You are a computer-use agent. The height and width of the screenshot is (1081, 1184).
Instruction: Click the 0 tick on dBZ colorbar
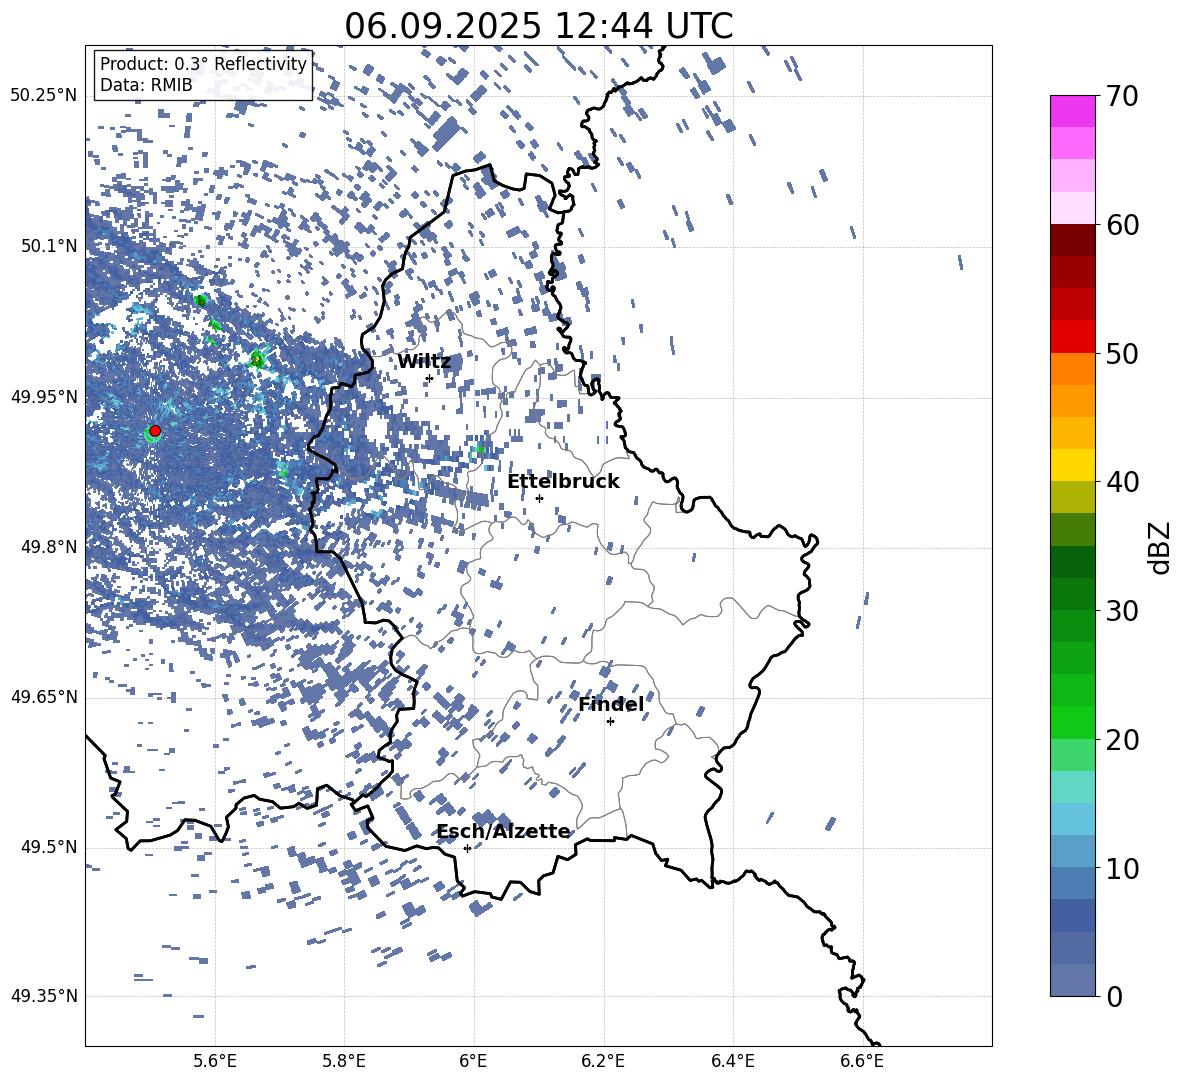1114,996
